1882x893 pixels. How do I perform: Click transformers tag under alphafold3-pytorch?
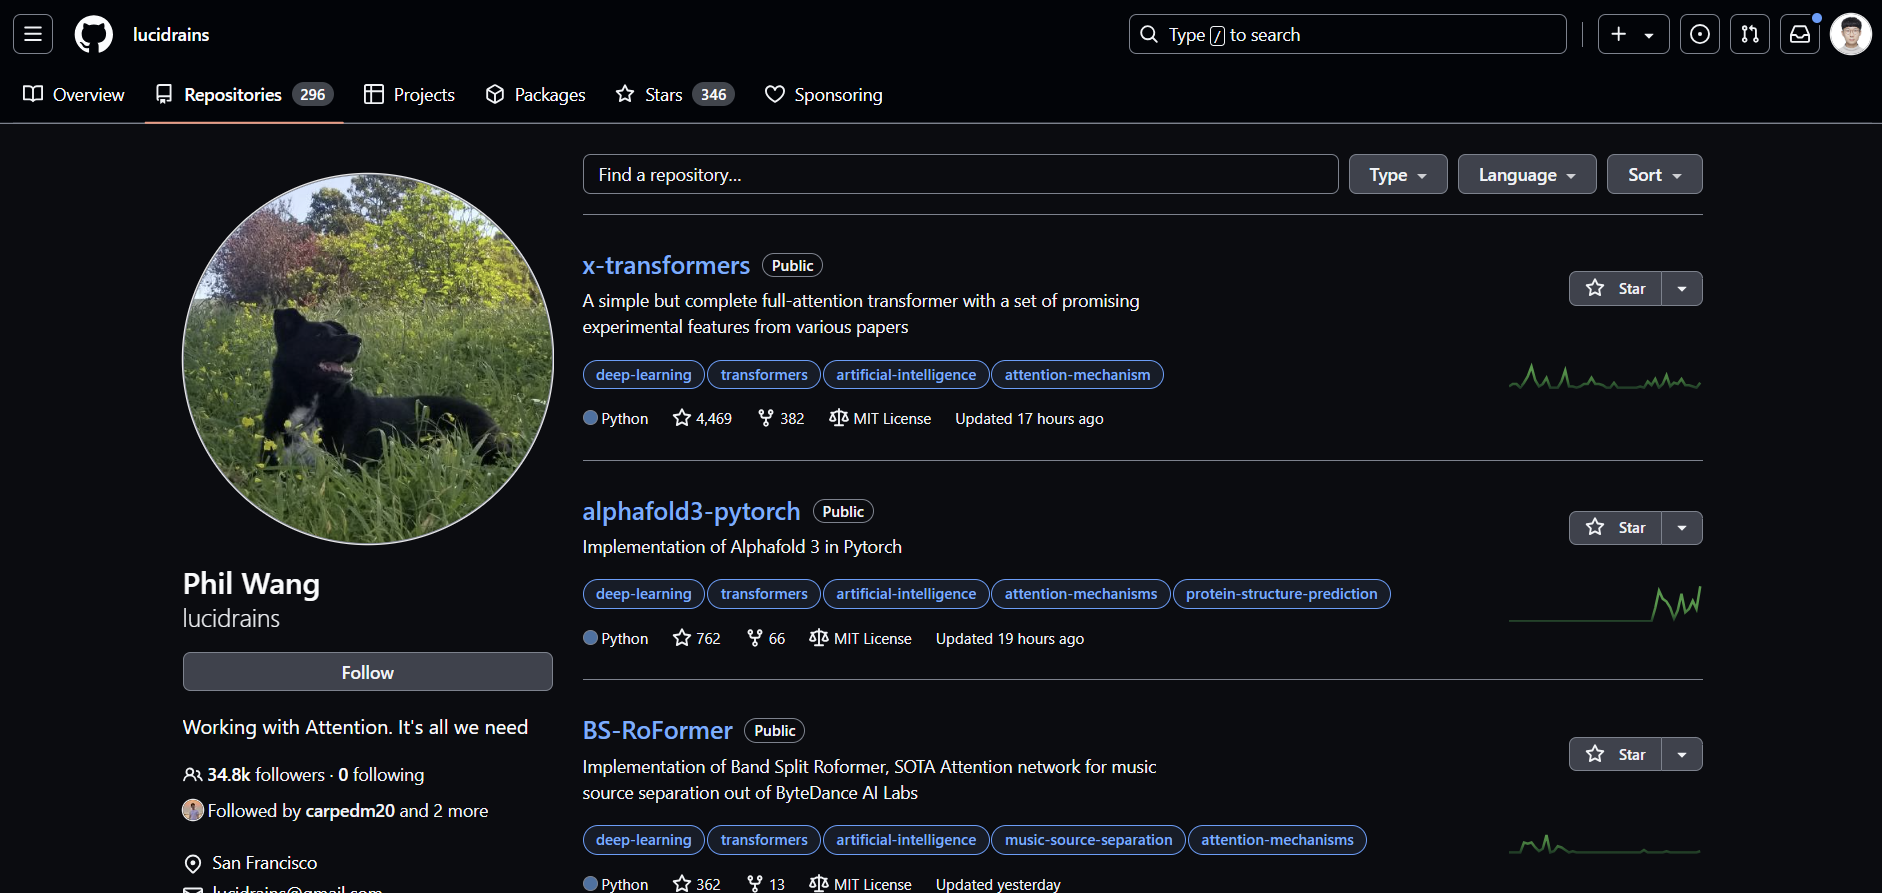coord(764,594)
